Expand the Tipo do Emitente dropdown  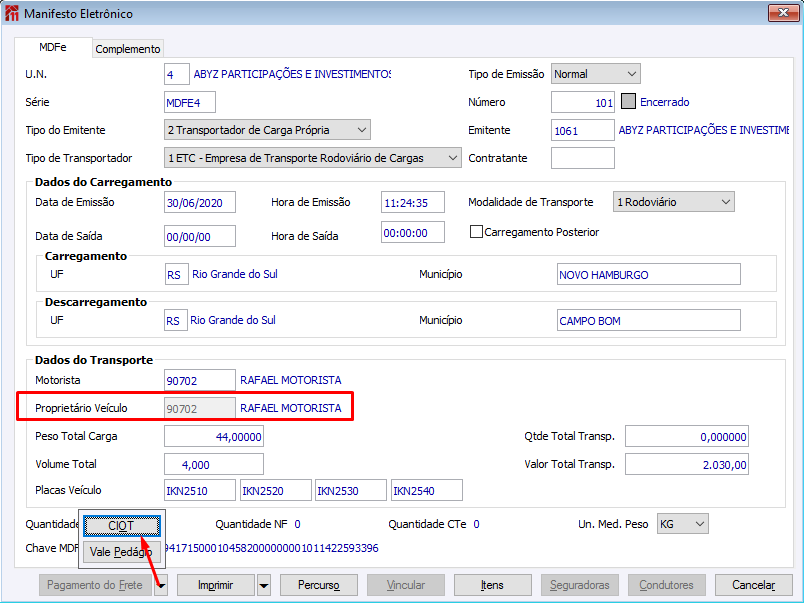click(x=267, y=130)
